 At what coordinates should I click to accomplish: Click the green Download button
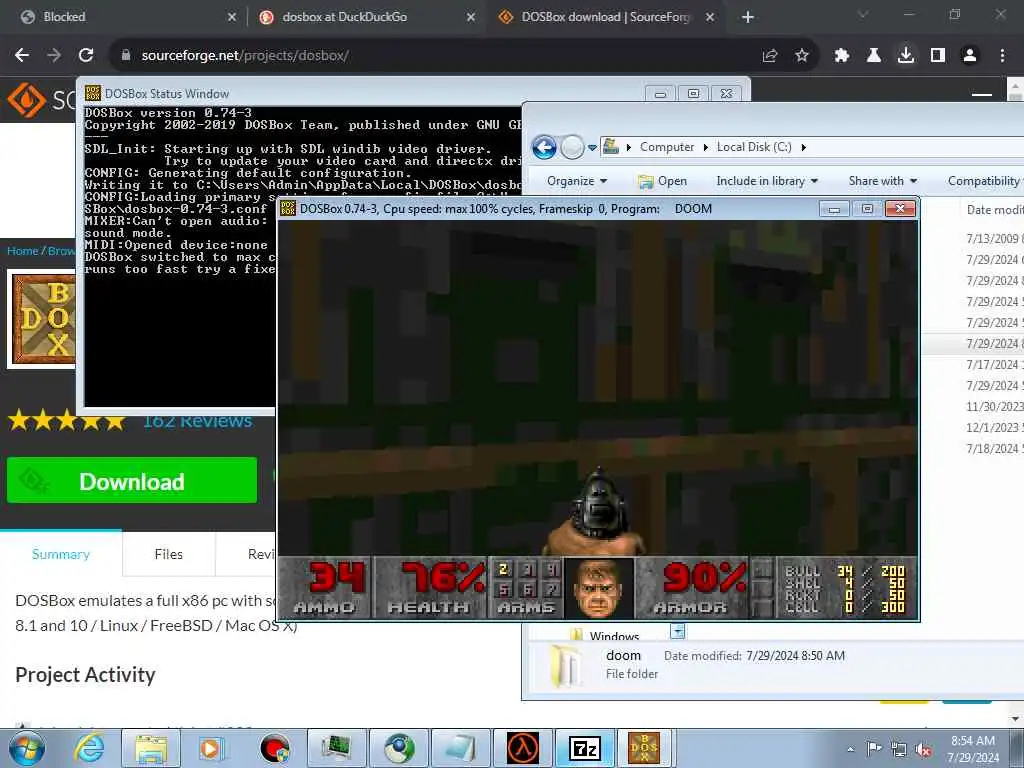tap(132, 481)
